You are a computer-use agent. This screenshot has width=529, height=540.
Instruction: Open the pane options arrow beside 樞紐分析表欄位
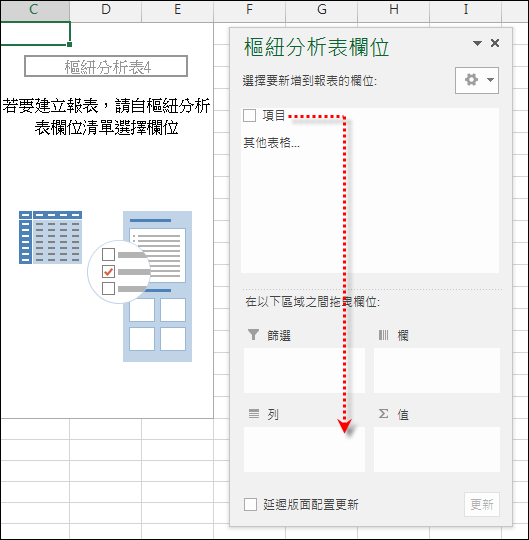pyautogui.click(x=477, y=43)
